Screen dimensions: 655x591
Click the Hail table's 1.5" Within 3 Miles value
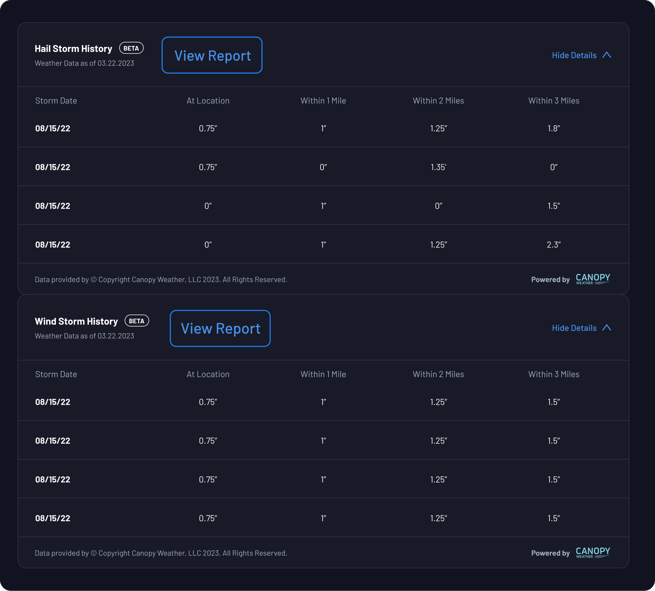tap(554, 206)
